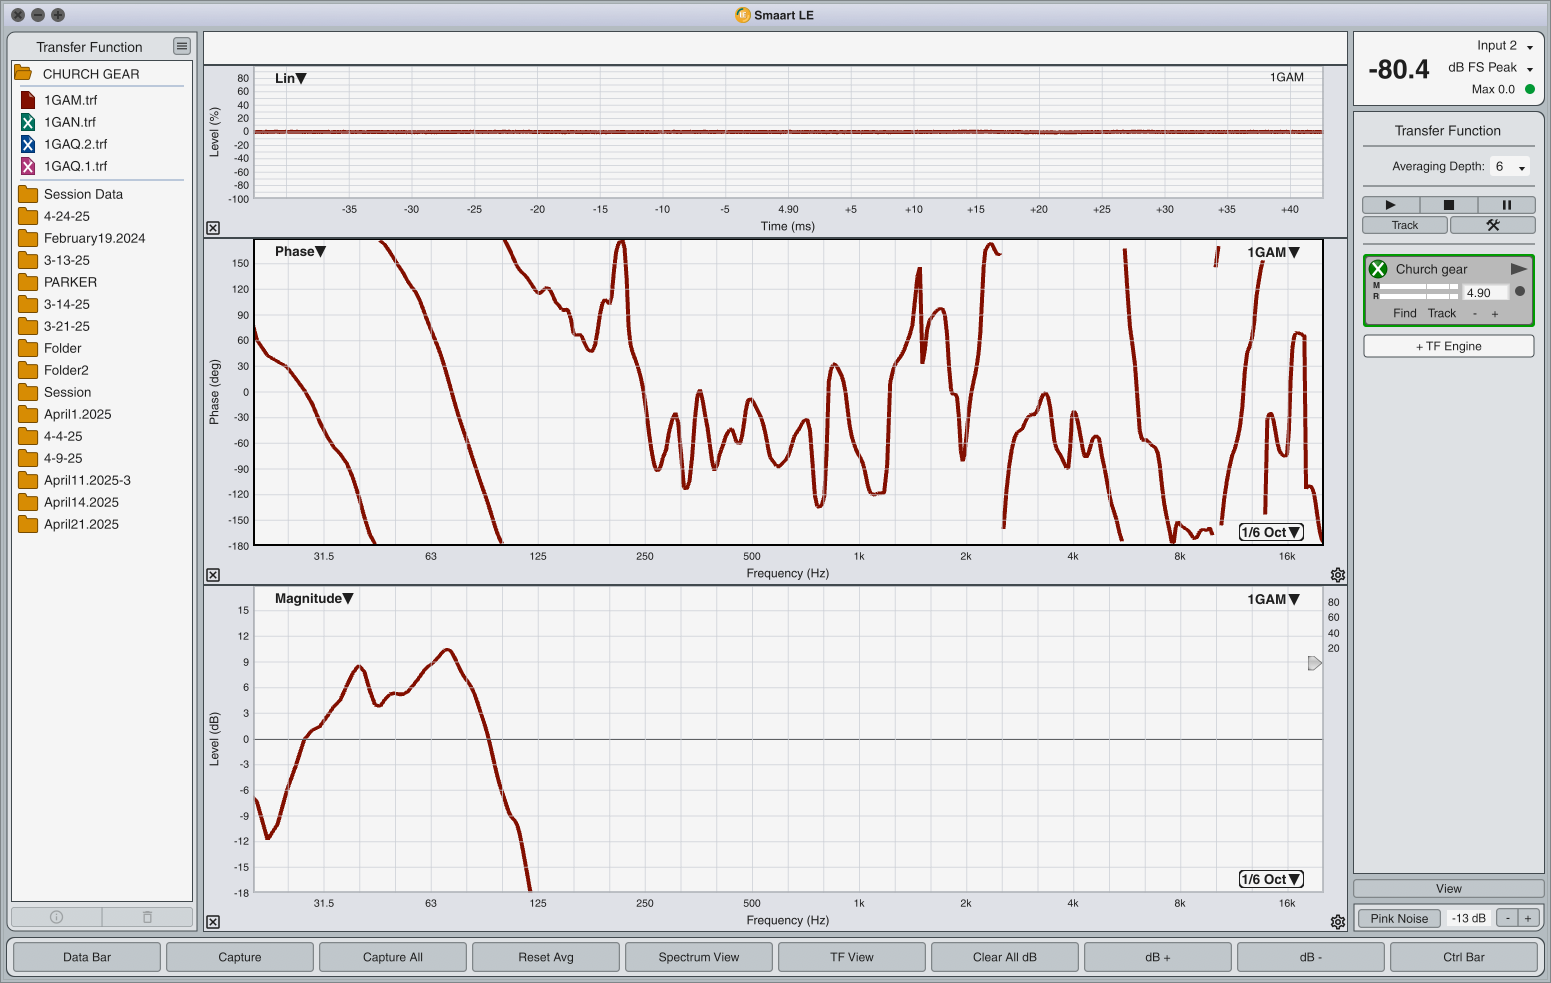
Task: Toggle the green X on Church gear engine
Action: coord(1378,269)
